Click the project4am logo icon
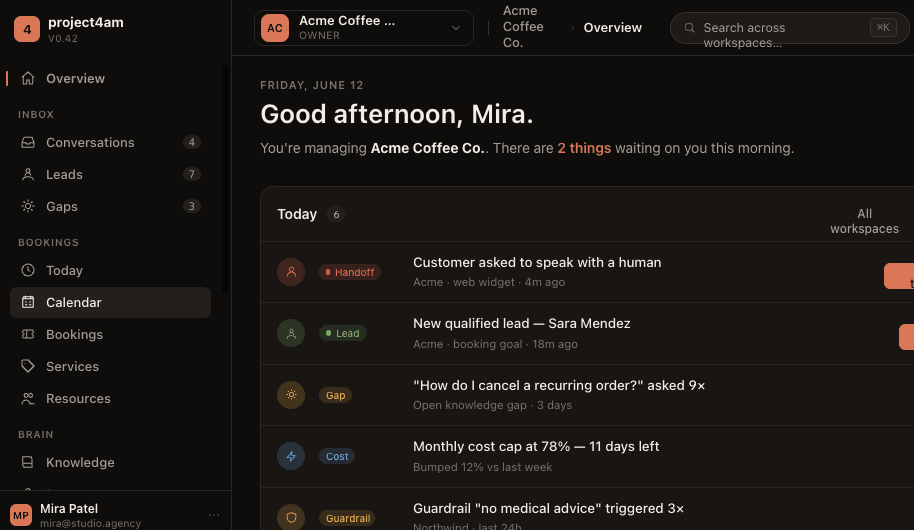914x530 pixels. point(27,29)
